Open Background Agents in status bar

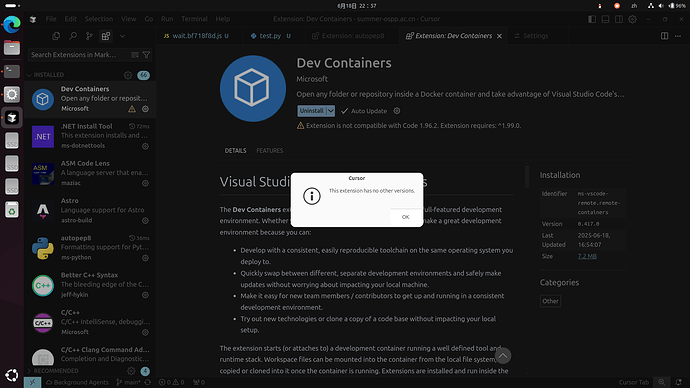[x=77, y=382]
